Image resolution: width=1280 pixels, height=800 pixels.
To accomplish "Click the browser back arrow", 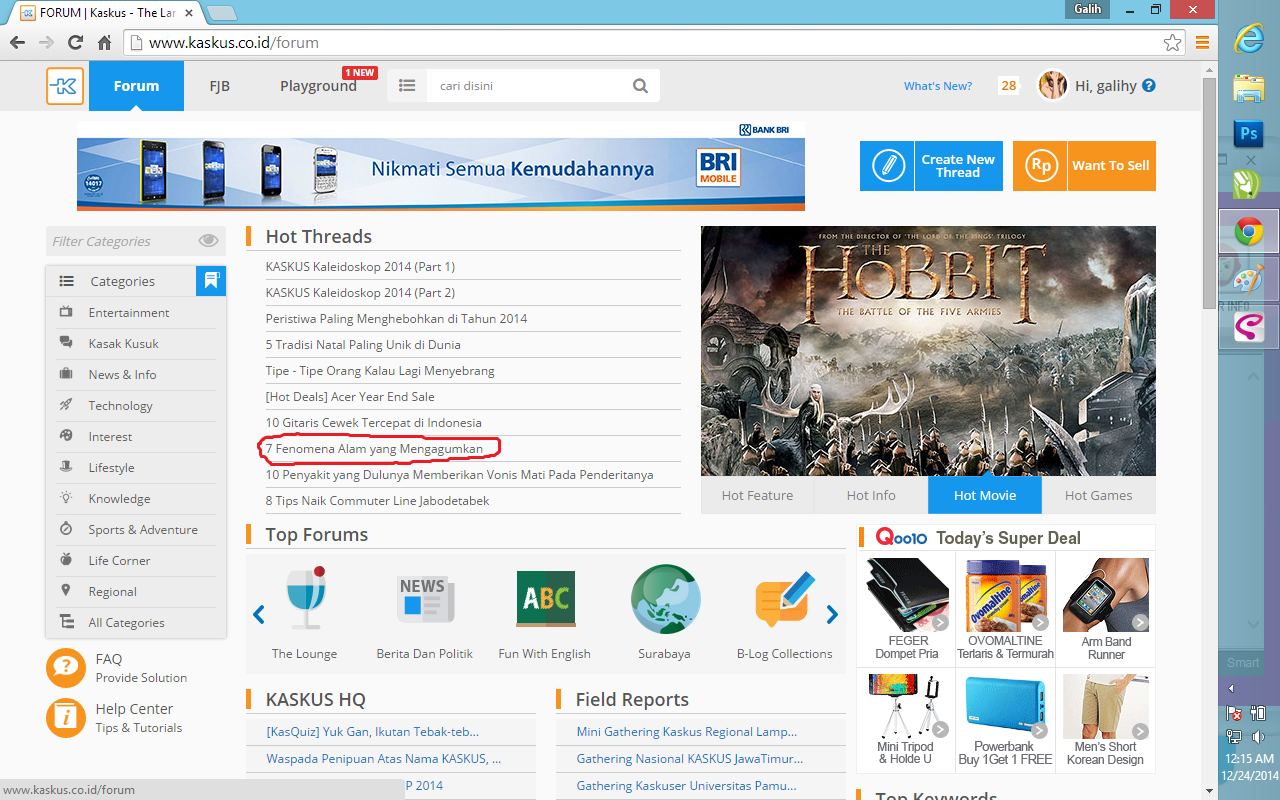I will pyautogui.click(x=17, y=43).
